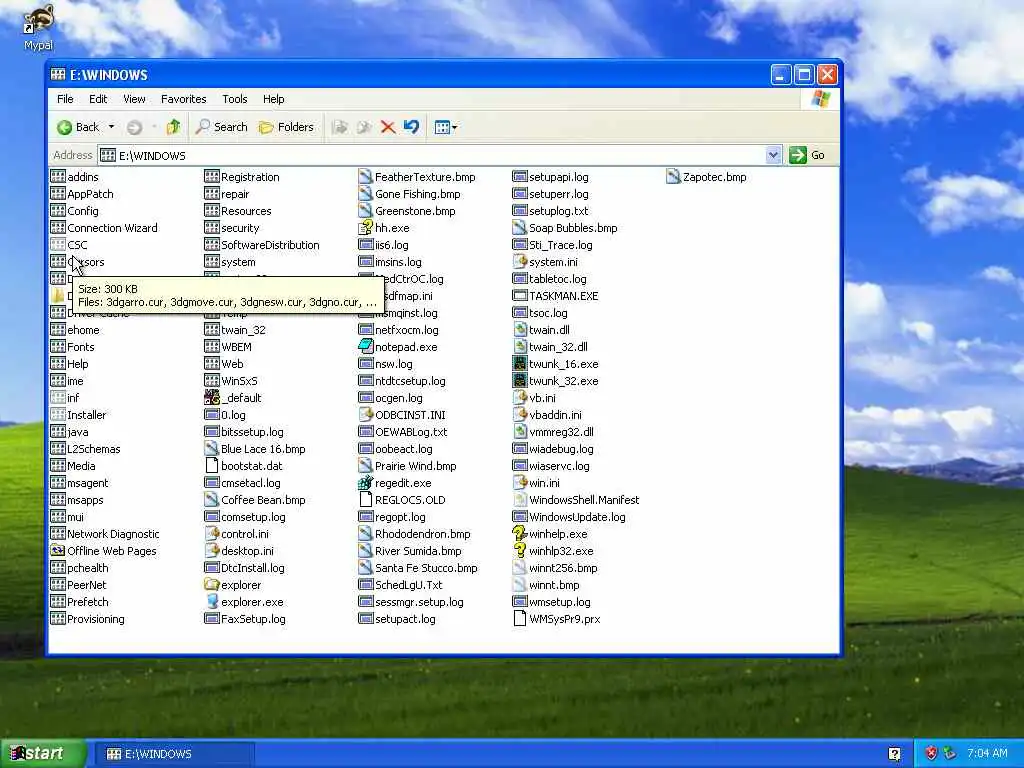
Task: Click the Copy To toolbar icon
Action: 364,127
